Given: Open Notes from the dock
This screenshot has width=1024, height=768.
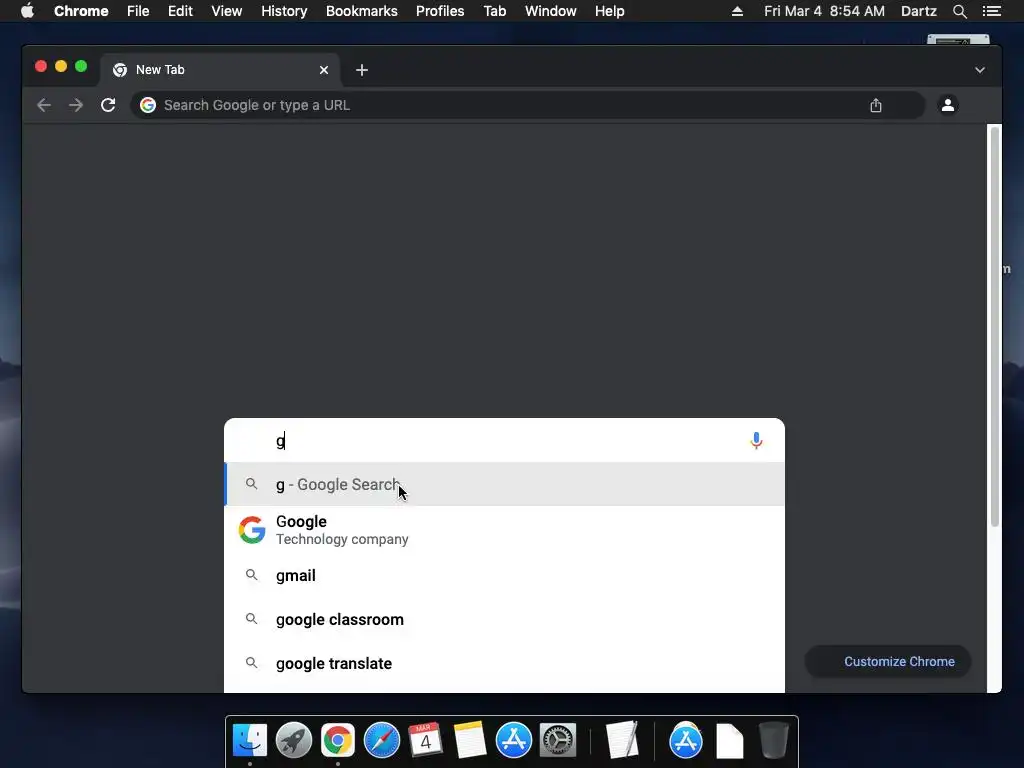Looking at the screenshot, I should click(x=470, y=740).
